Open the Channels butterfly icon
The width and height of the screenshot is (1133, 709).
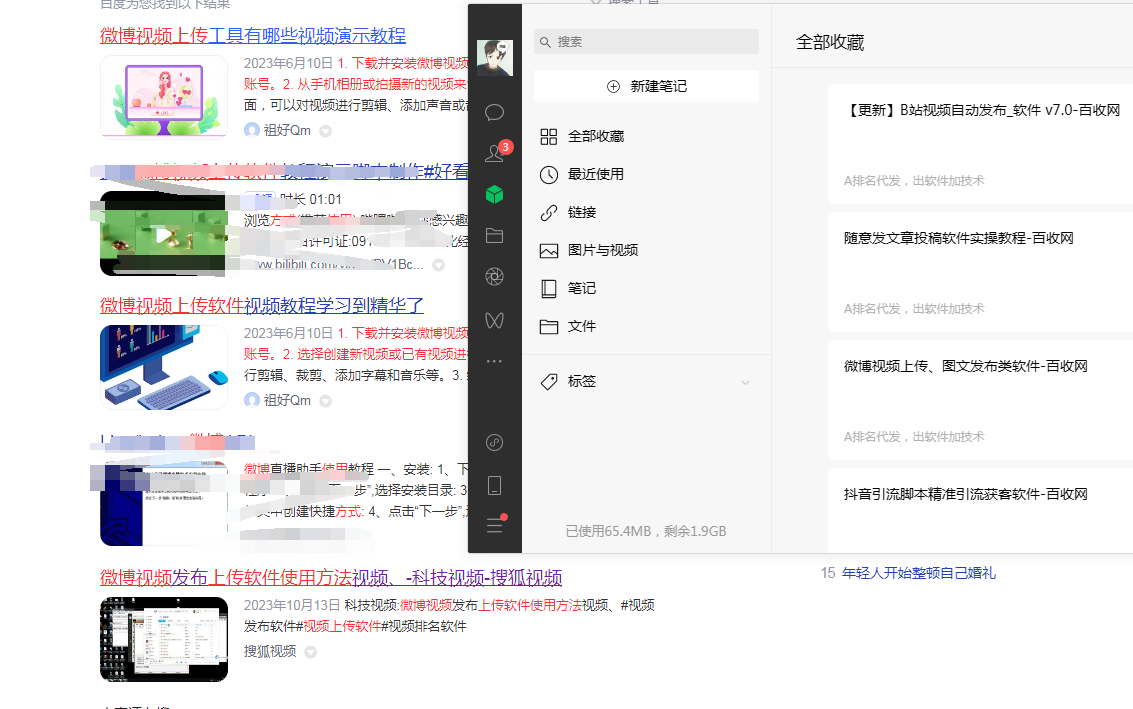pyautogui.click(x=494, y=319)
